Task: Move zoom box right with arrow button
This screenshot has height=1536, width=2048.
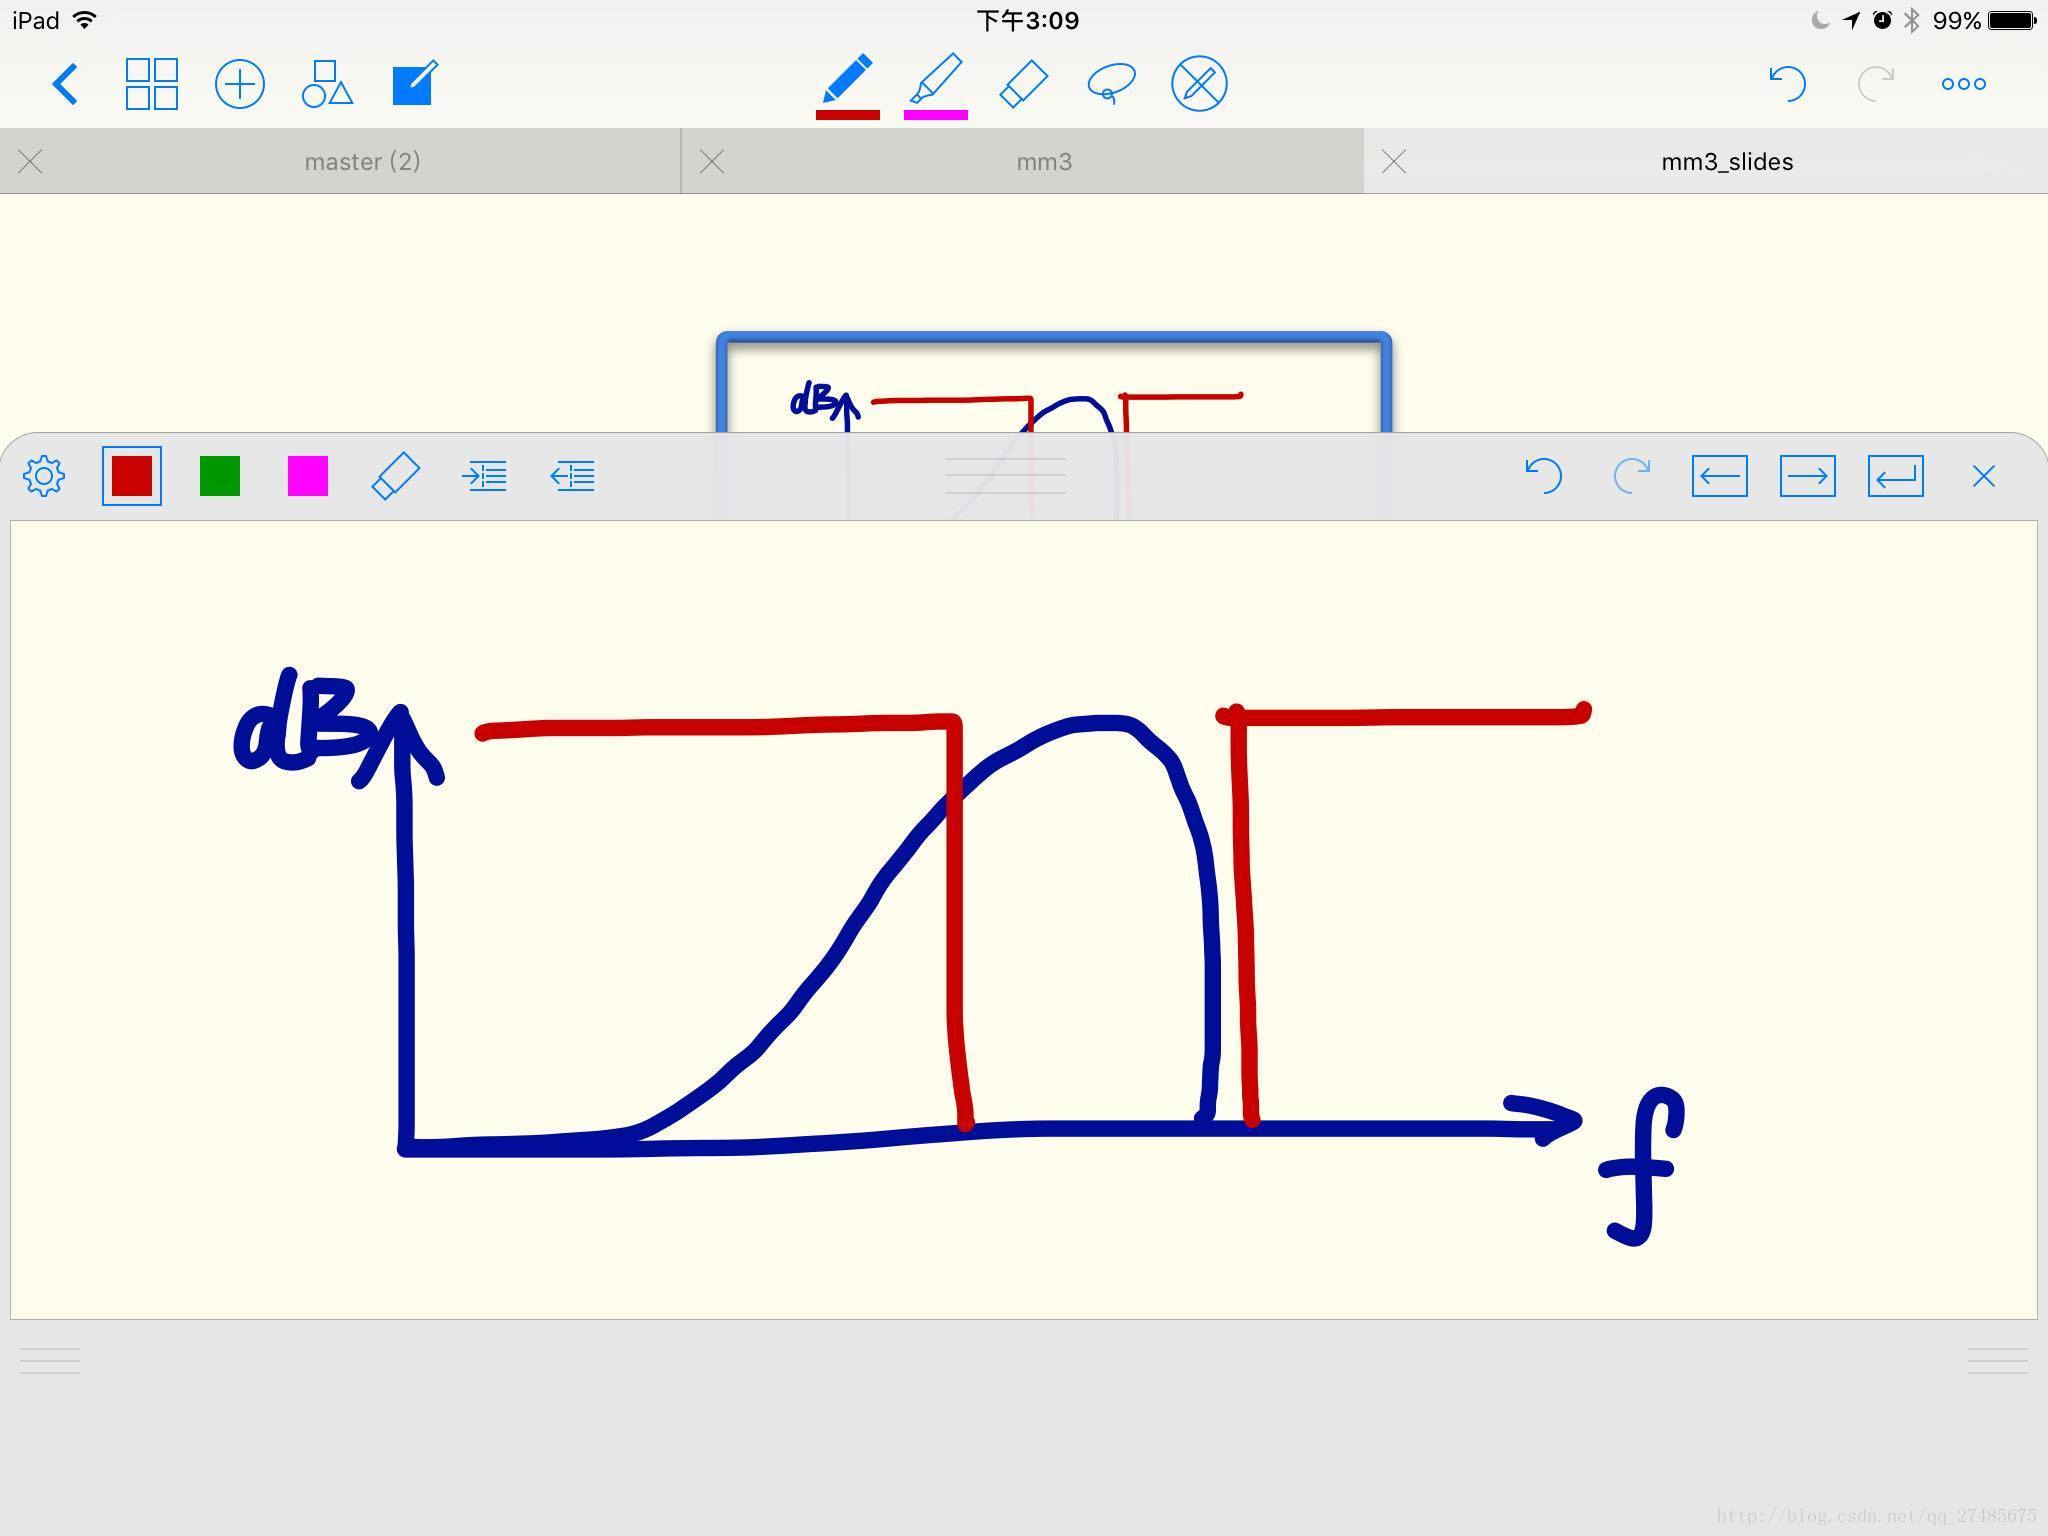Action: tap(1808, 476)
